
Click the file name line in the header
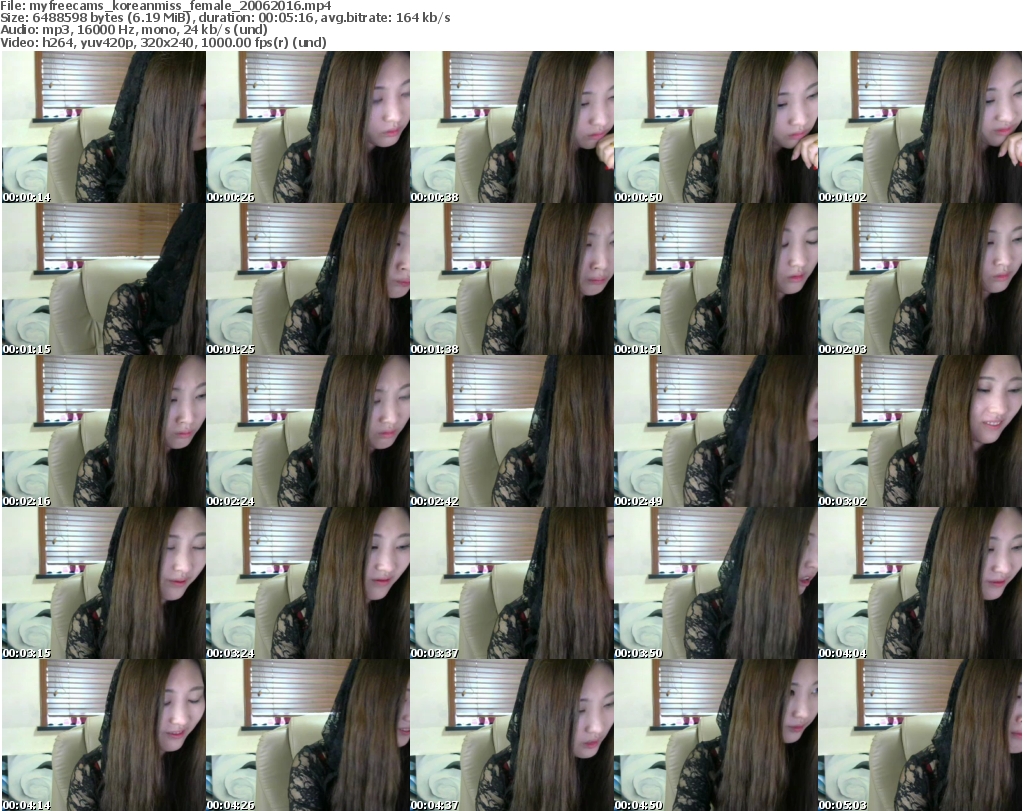166,6
